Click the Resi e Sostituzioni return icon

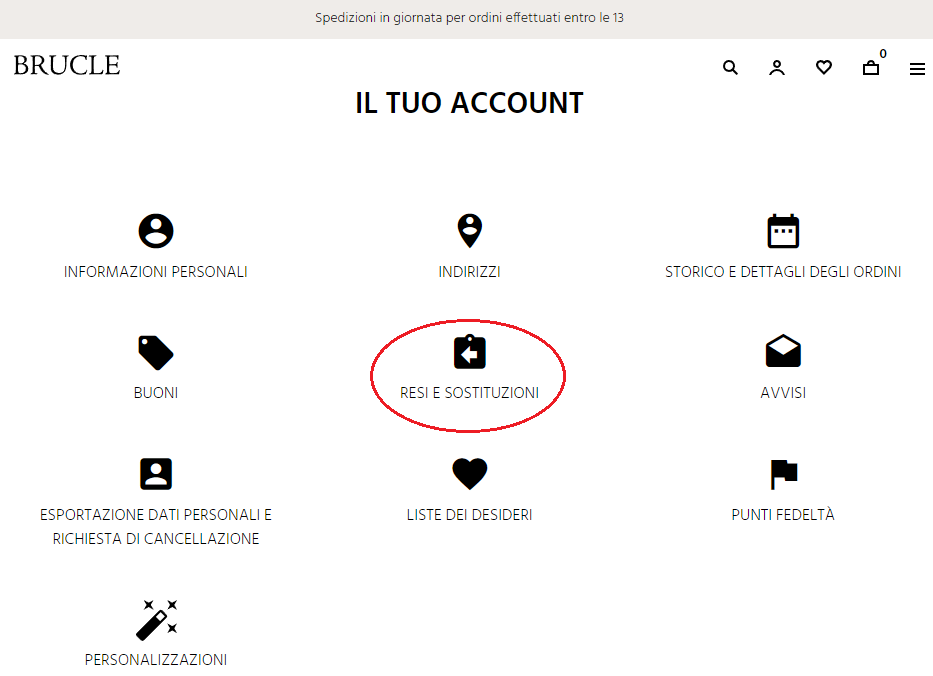click(x=469, y=352)
